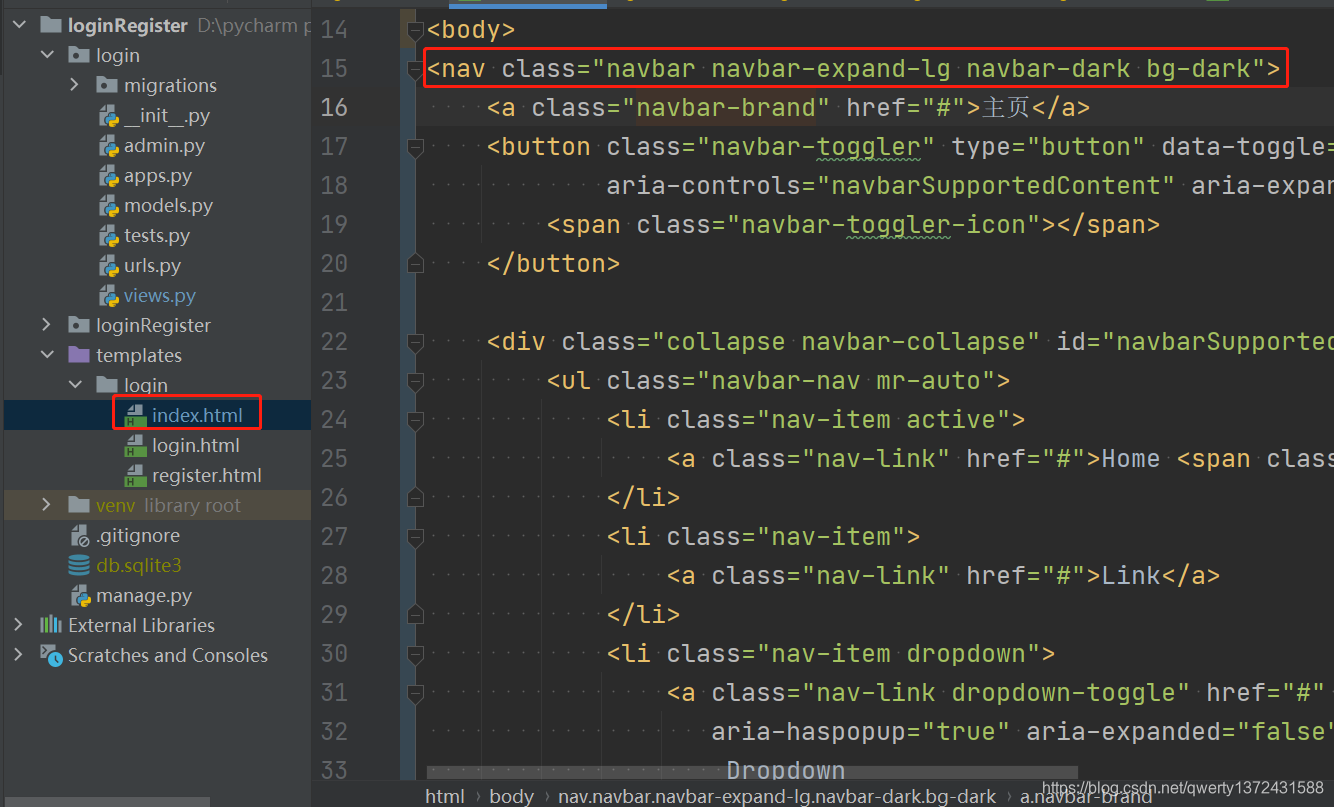Click the navbar-brand class text on line 16

tap(725, 108)
